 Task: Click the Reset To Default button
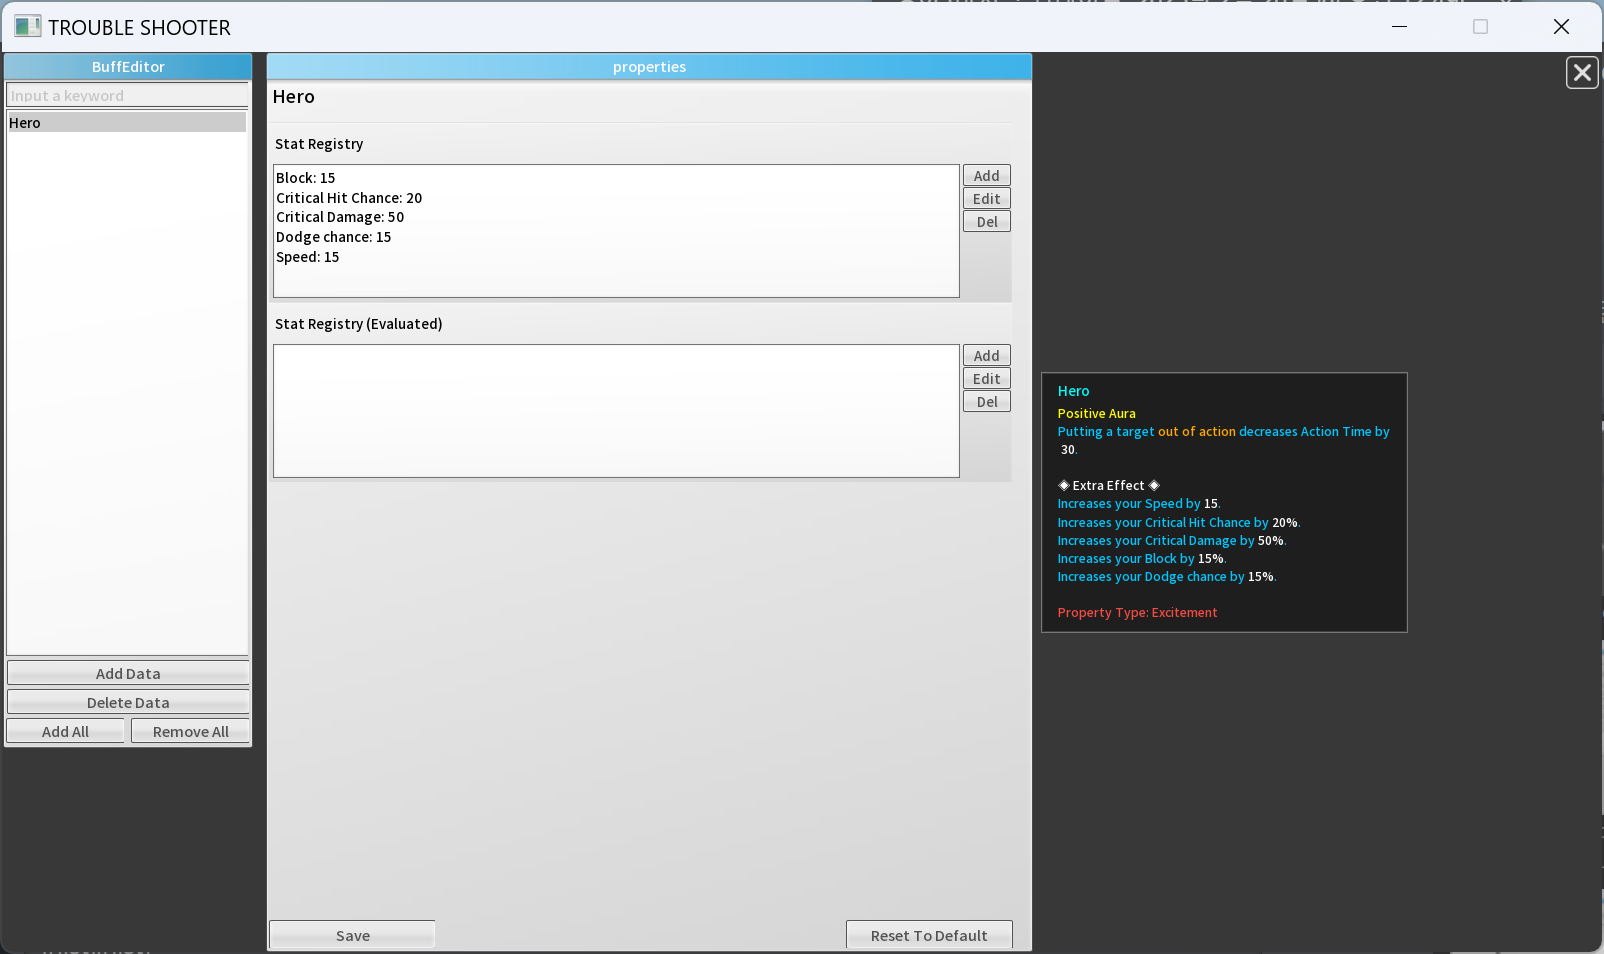928,936
